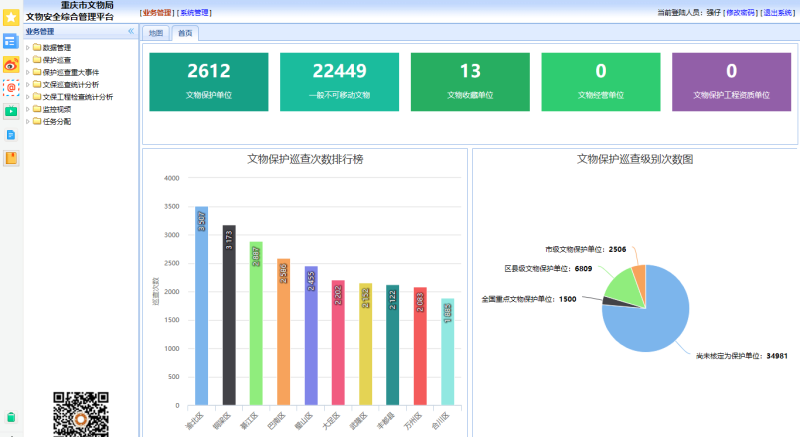Open the orange book sidebar icon
This screenshot has width=800, height=437.
[x=11, y=157]
